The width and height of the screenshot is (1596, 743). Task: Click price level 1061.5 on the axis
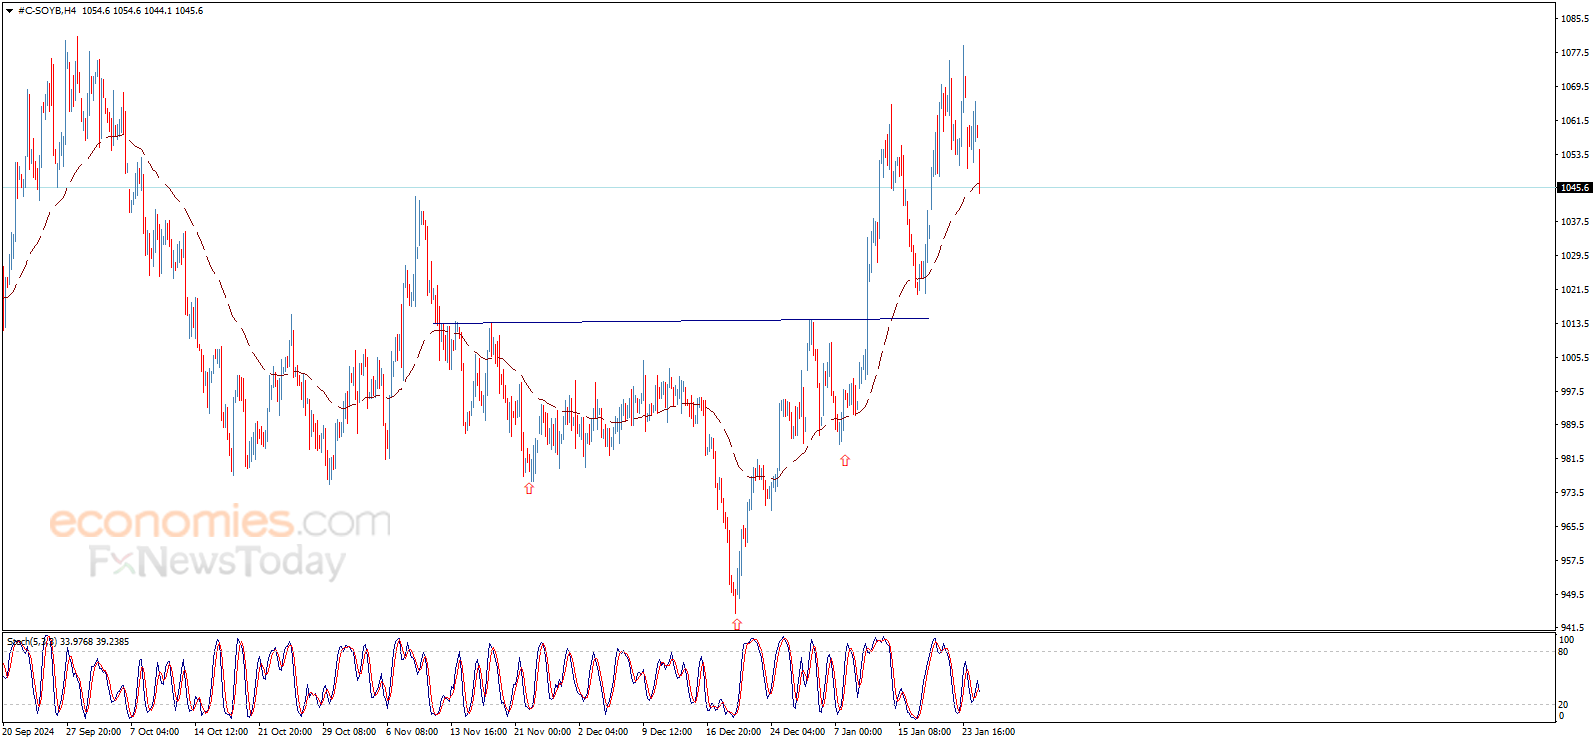click(x=1575, y=121)
